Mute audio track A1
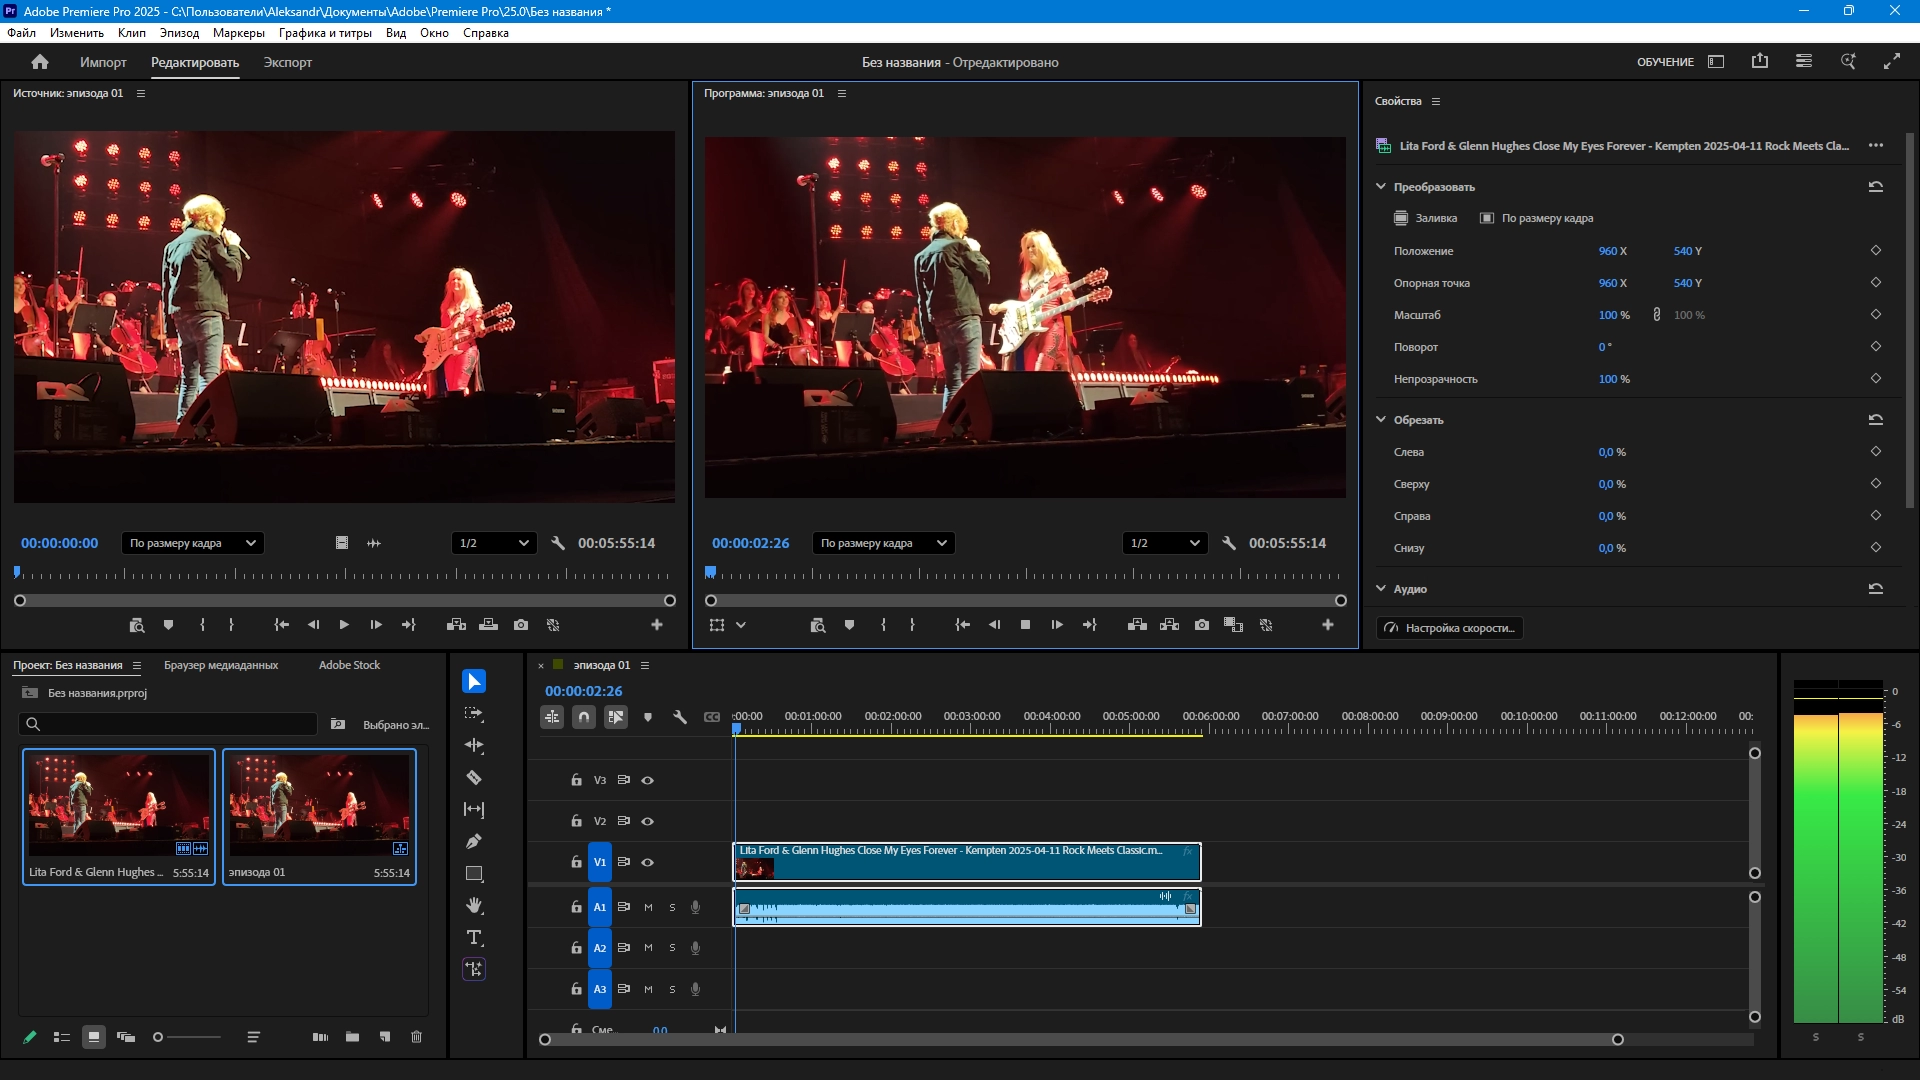Image resolution: width=1920 pixels, height=1080 pixels. [648, 907]
